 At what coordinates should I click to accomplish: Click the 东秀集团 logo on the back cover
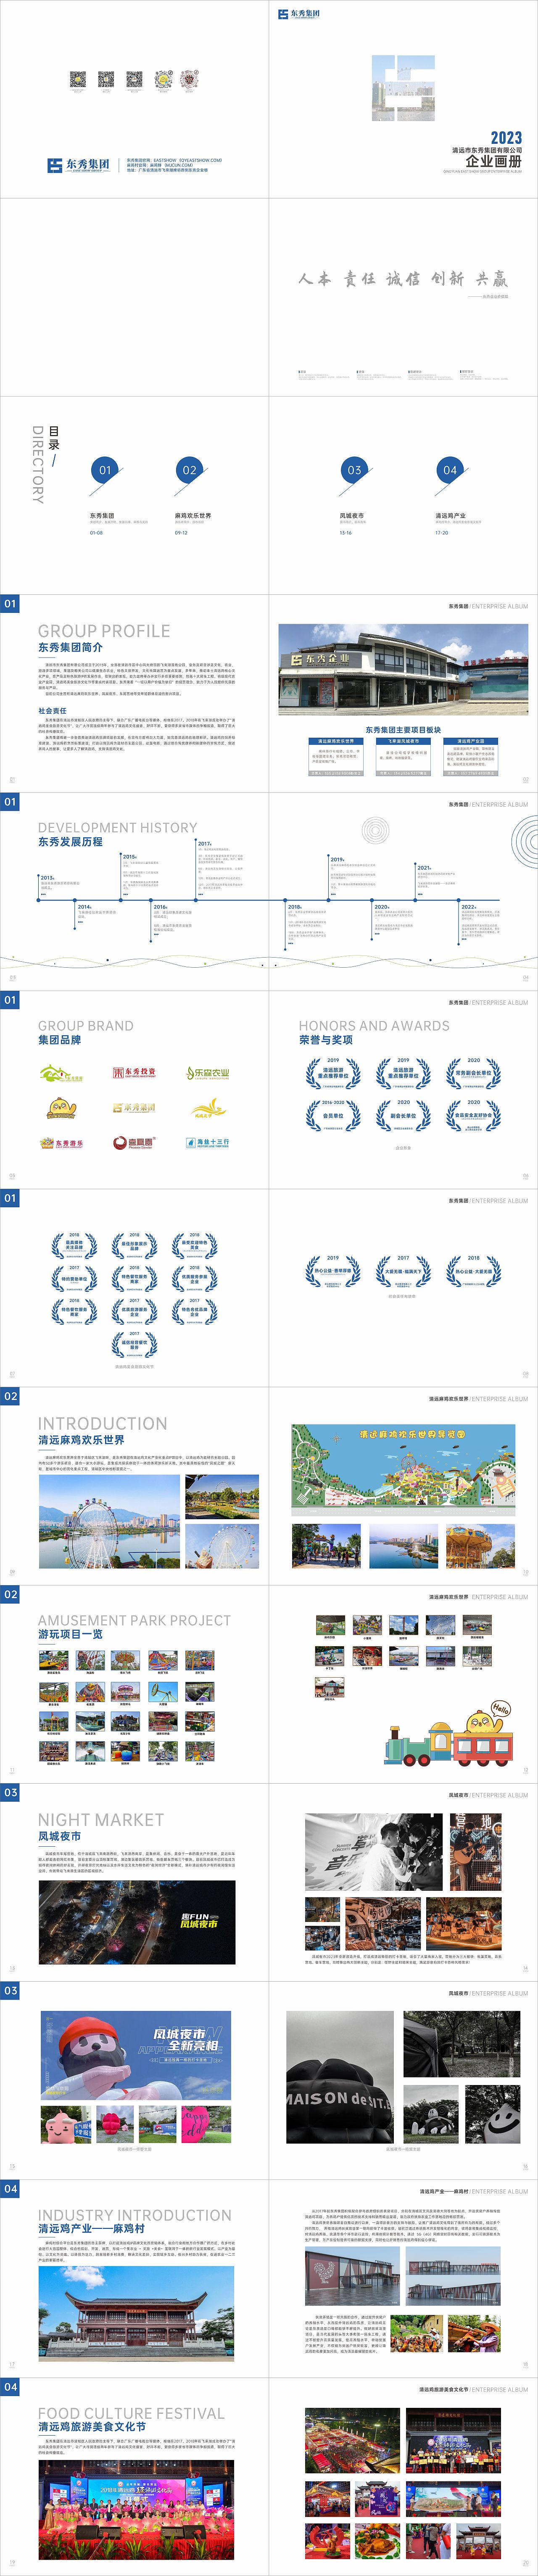[78, 165]
